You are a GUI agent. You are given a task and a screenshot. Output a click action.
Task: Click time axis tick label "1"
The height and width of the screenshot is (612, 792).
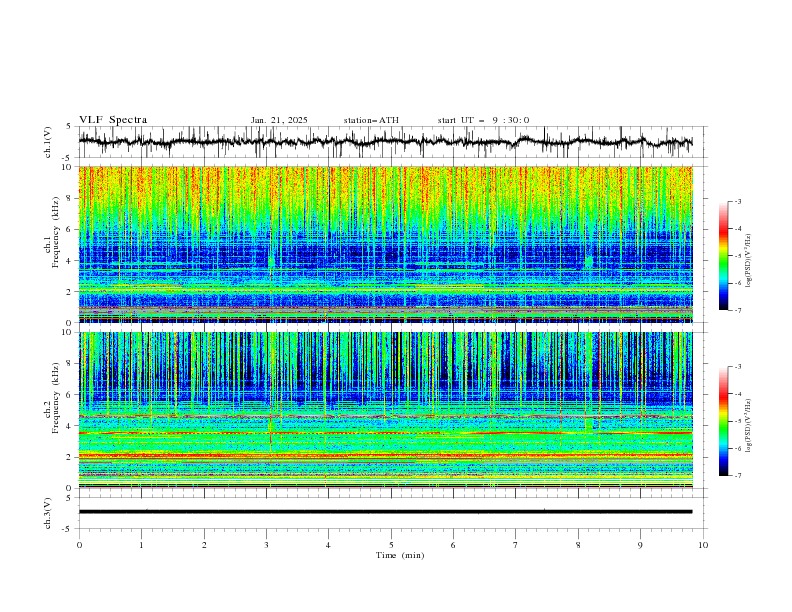(141, 545)
